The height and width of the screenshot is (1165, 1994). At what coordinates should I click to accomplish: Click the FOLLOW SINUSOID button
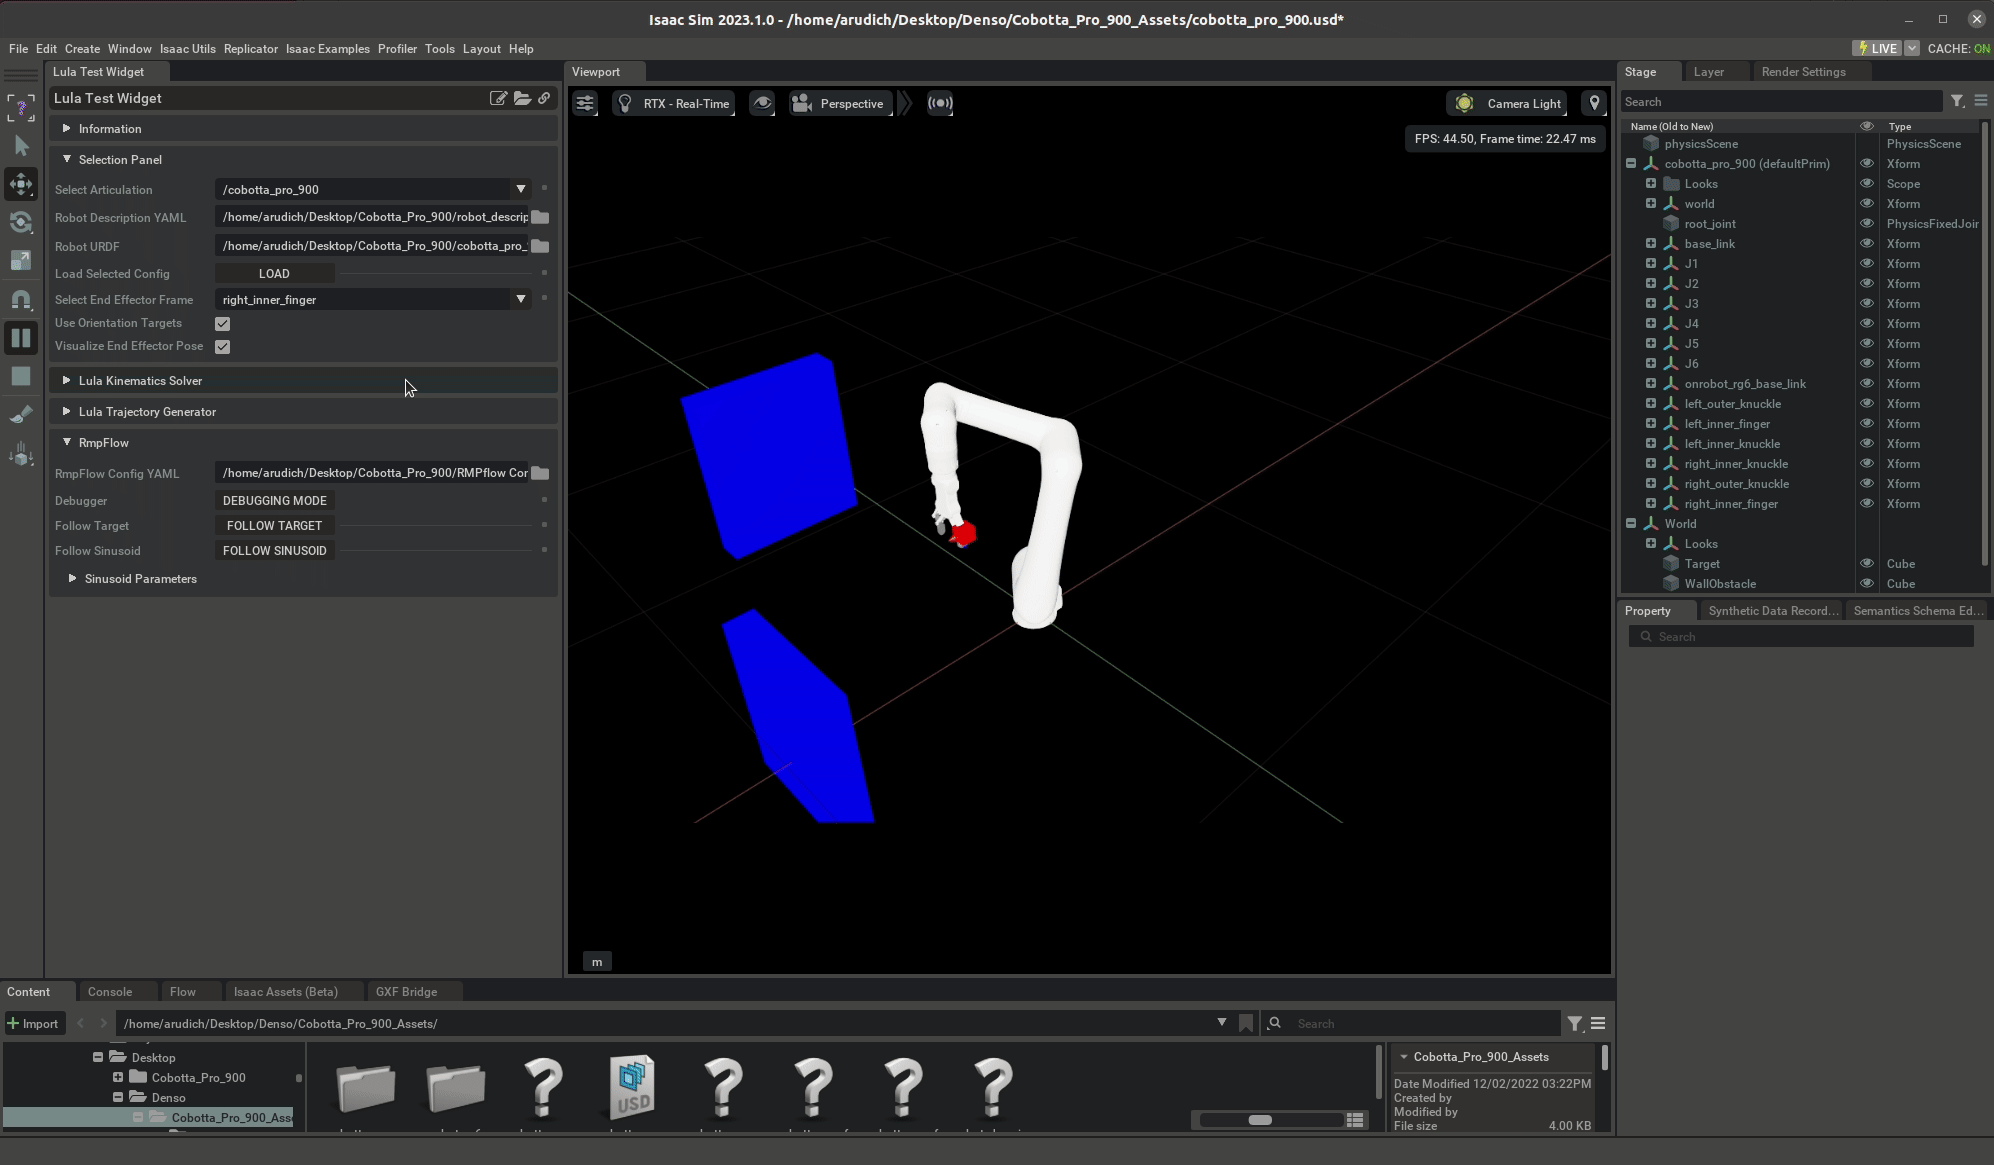pos(274,551)
